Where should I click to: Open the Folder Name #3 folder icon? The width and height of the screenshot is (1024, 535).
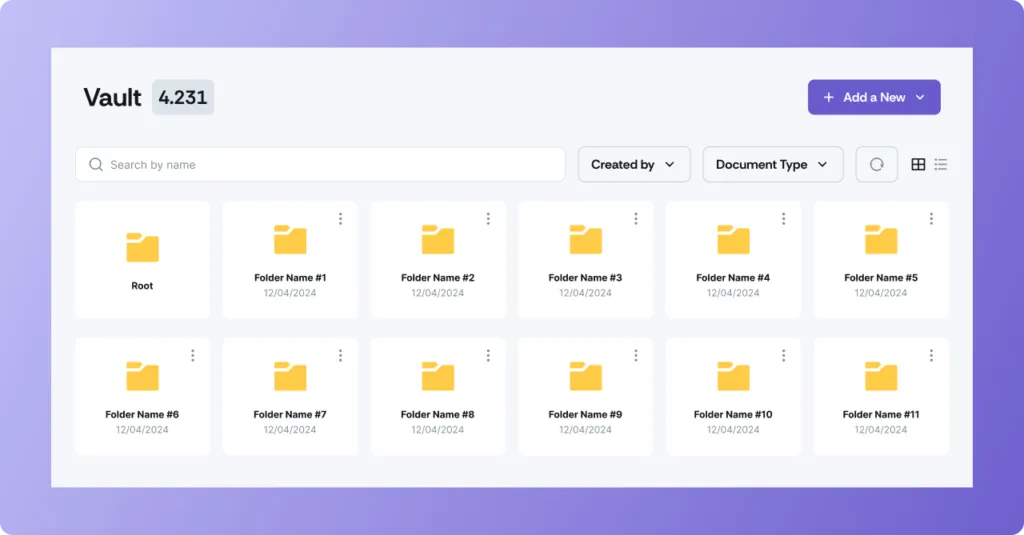[x=585, y=239]
